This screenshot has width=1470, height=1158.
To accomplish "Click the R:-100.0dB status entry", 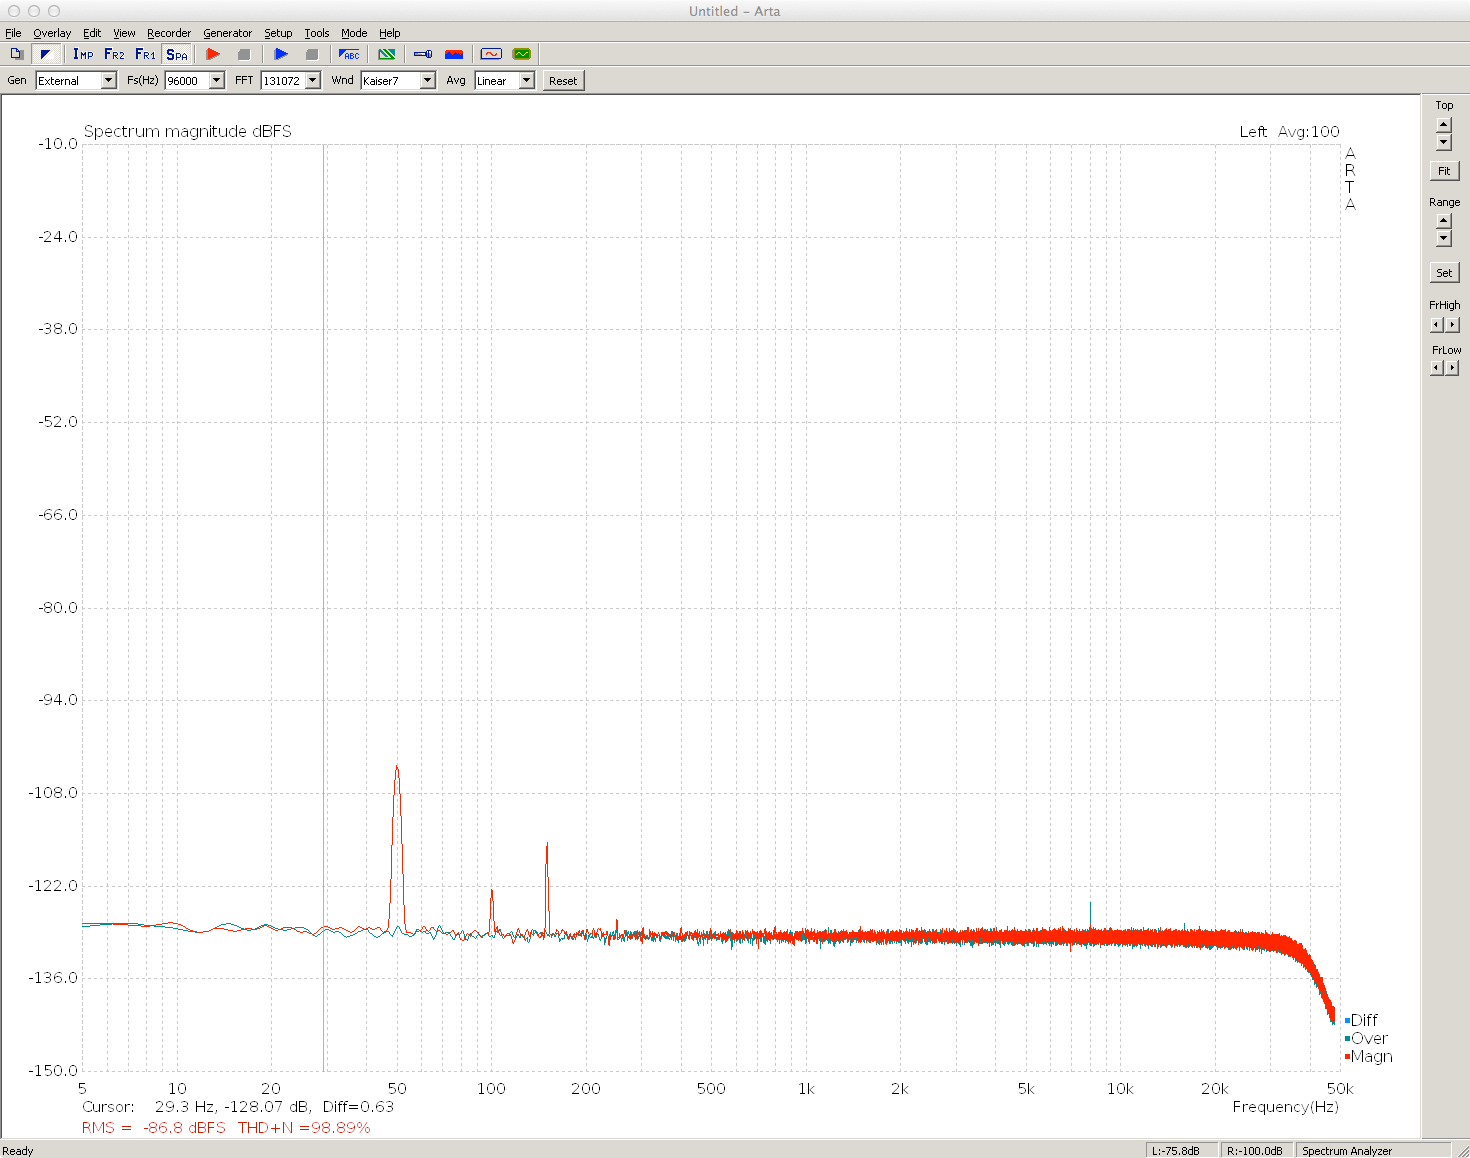I will (1255, 1151).
